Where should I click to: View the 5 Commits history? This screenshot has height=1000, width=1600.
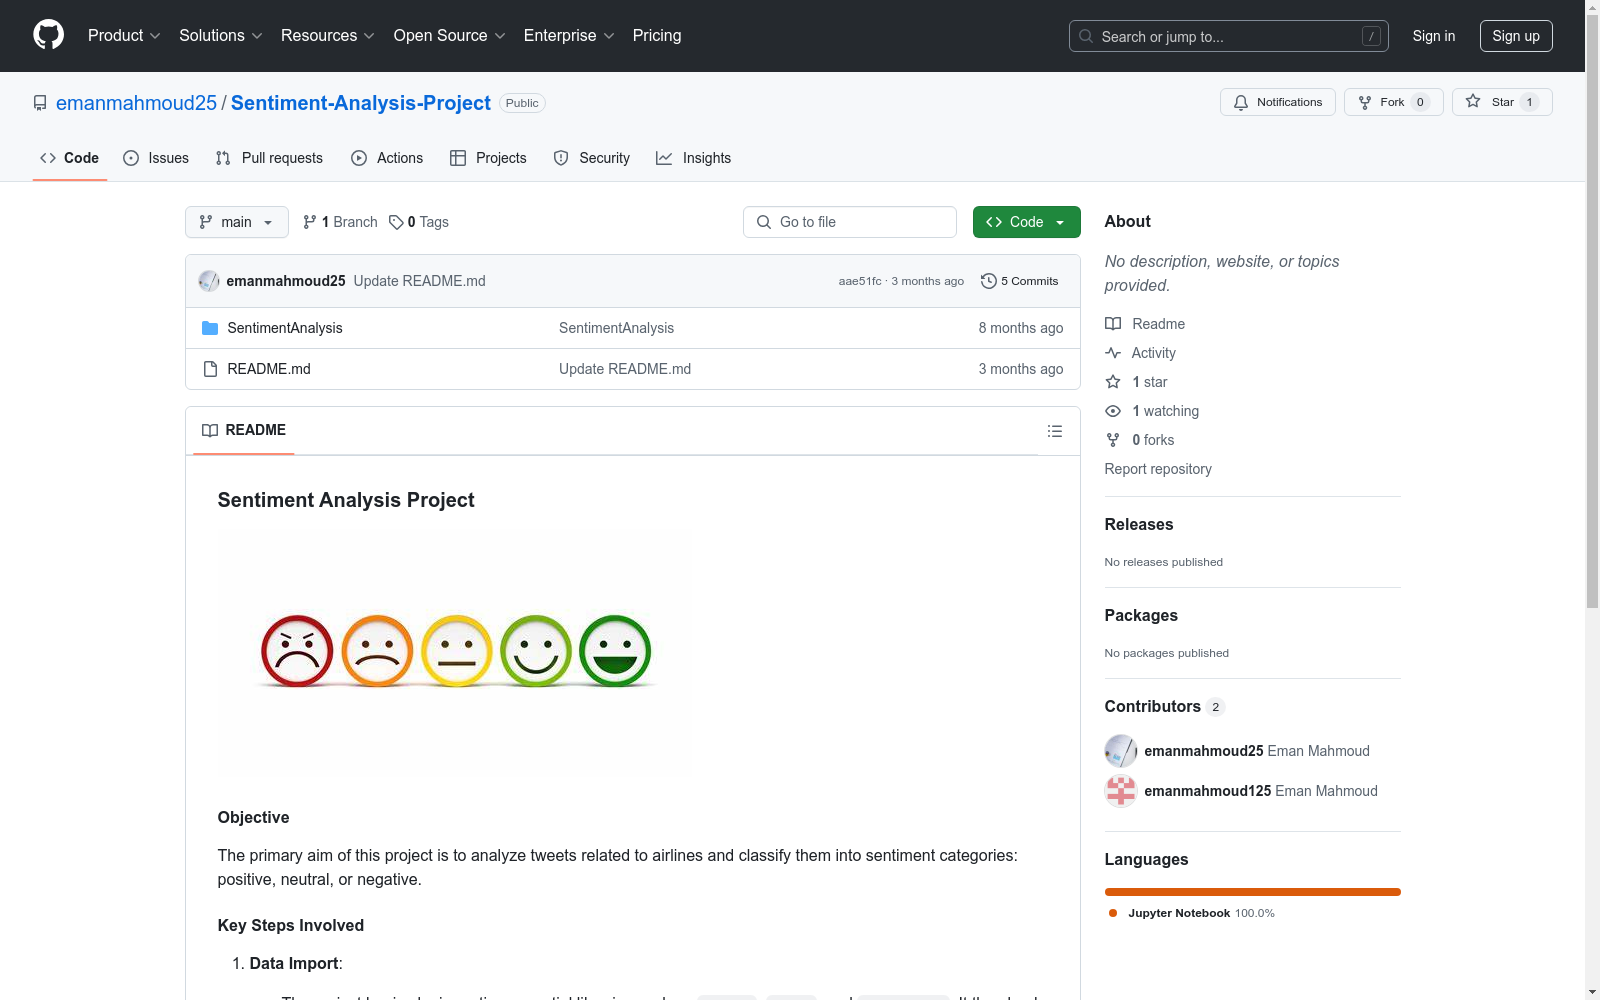[x=1020, y=281]
